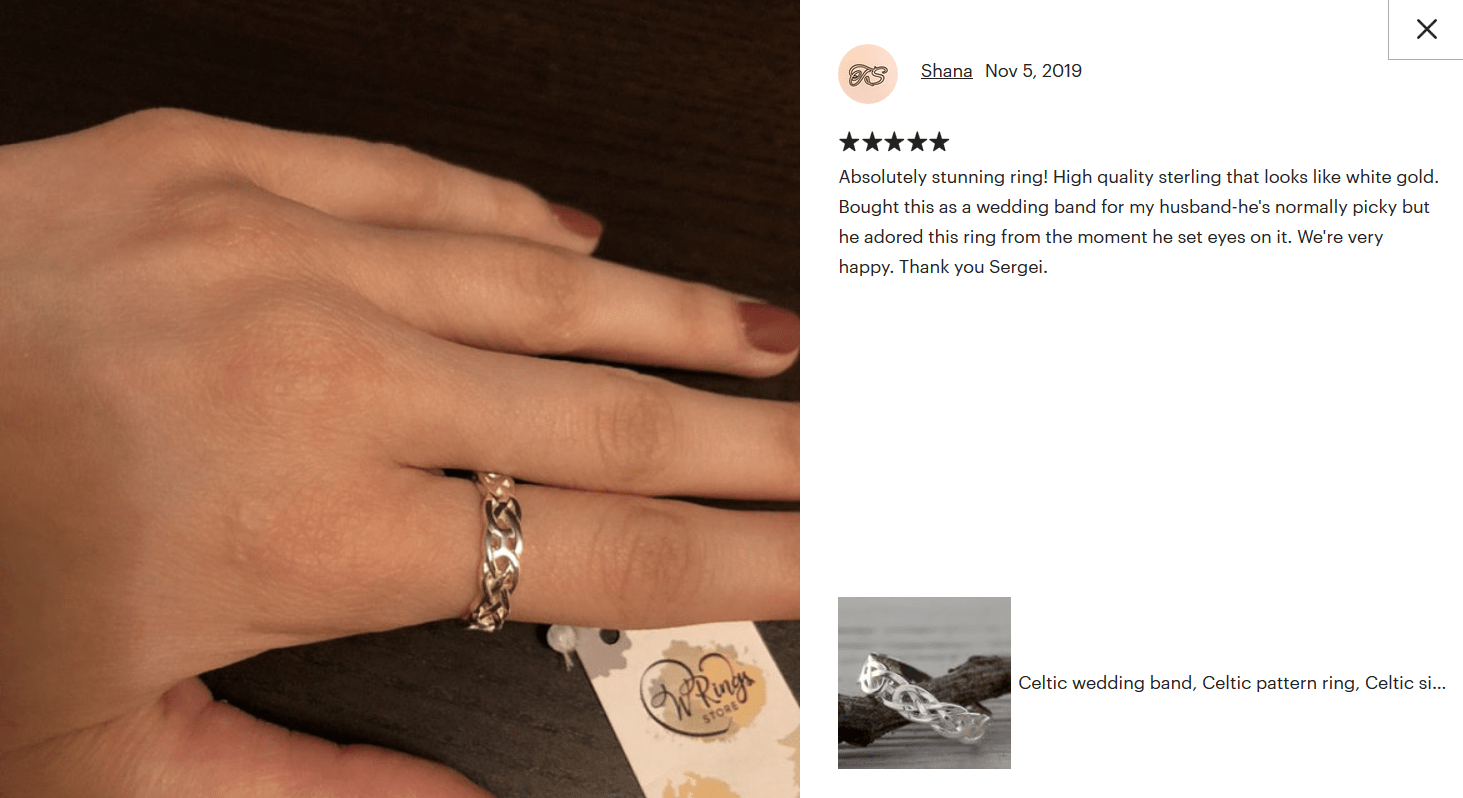Click the white plastic tag fastener near the ring
Viewport: 1463px width, 798px height.
[560, 644]
